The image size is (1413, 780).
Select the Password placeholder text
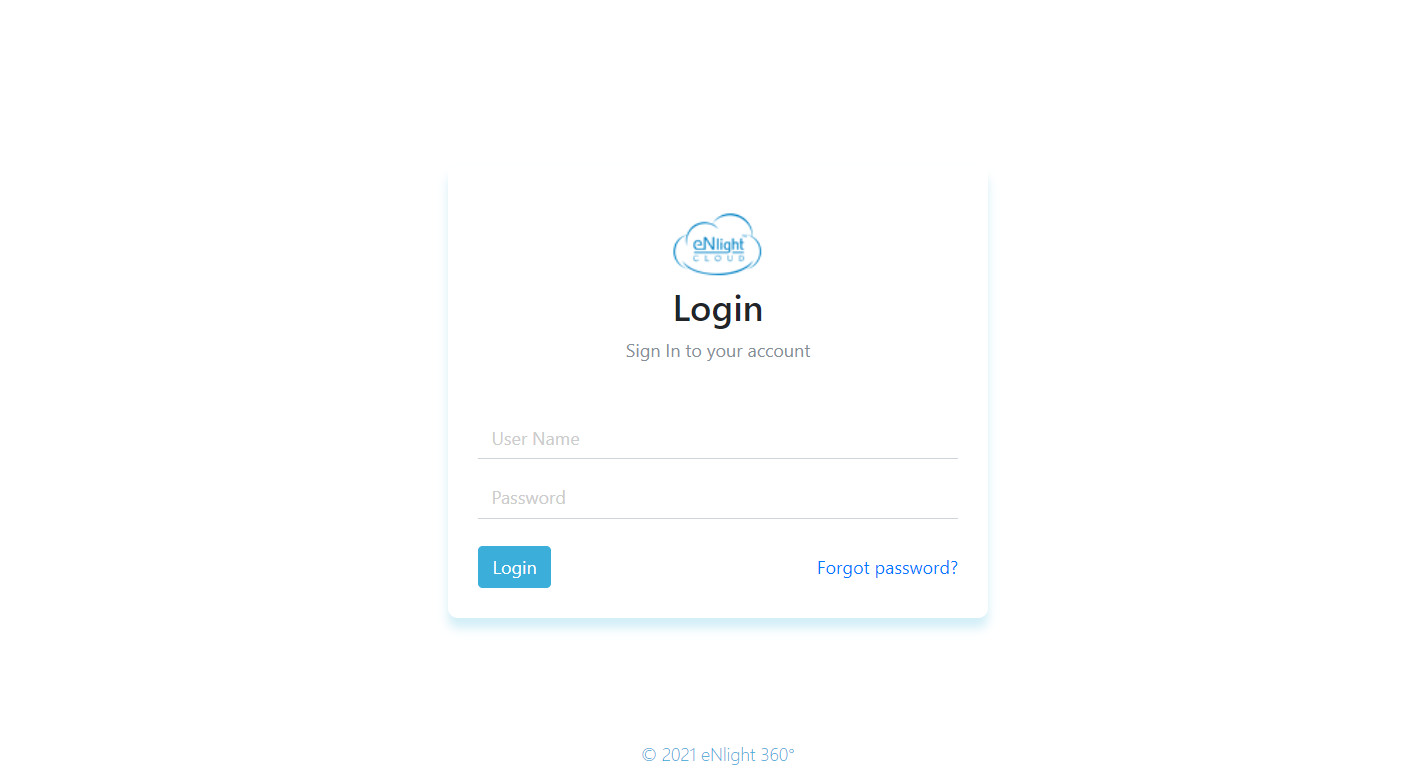click(x=528, y=498)
